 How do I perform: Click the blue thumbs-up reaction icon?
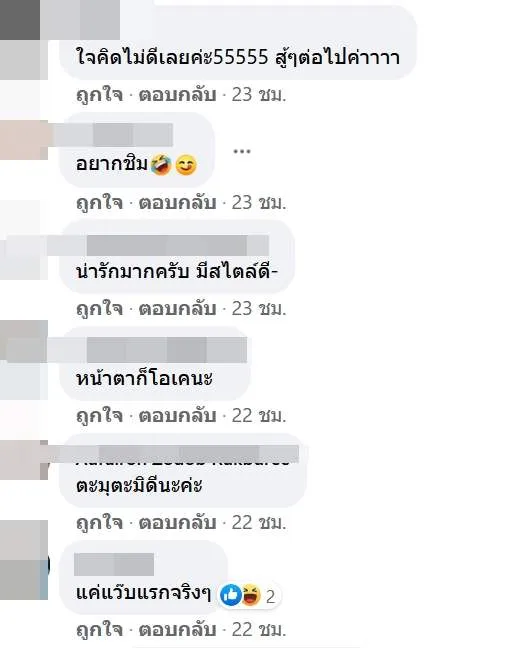tap(231, 595)
